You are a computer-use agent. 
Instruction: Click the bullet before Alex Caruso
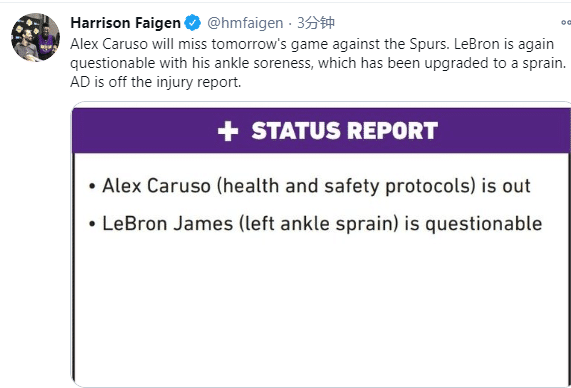point(92,187)
